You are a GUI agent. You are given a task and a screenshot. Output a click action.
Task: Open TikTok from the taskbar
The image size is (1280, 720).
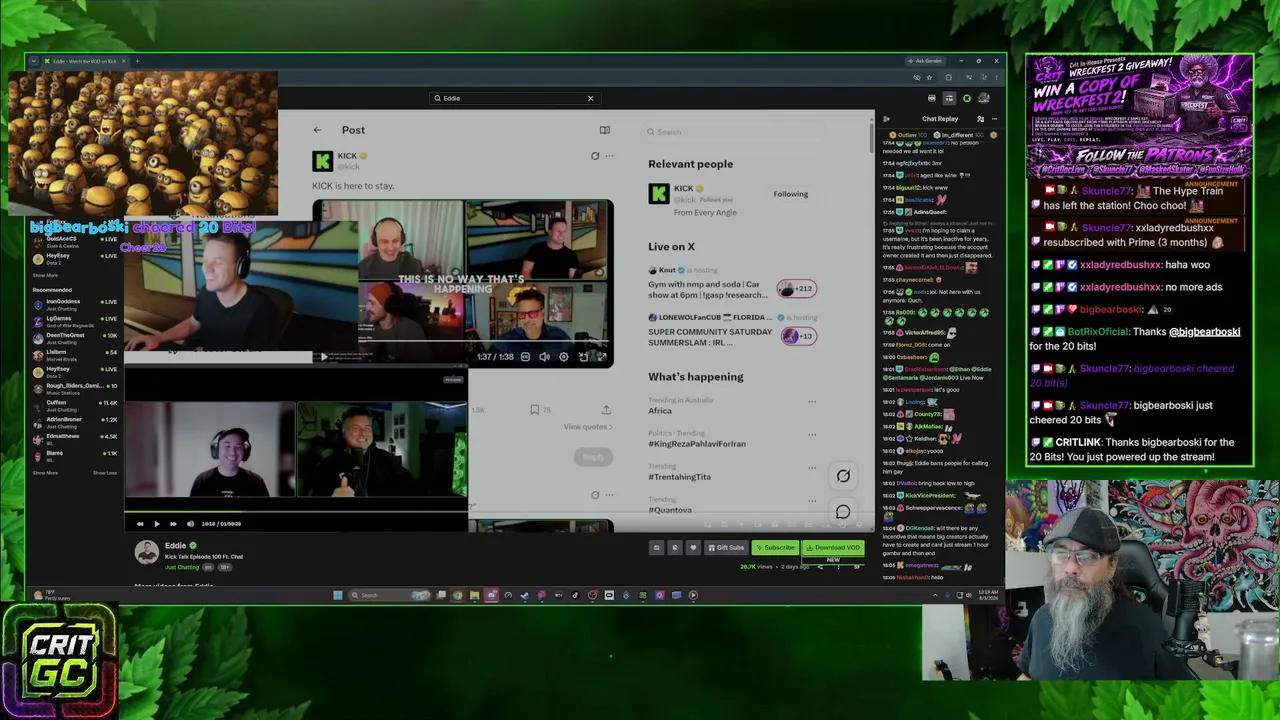(575, 595)
